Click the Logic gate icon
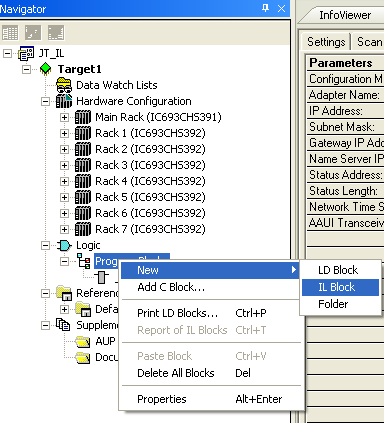The height and width of the screenshot is (423, 384). click(64, 246)
